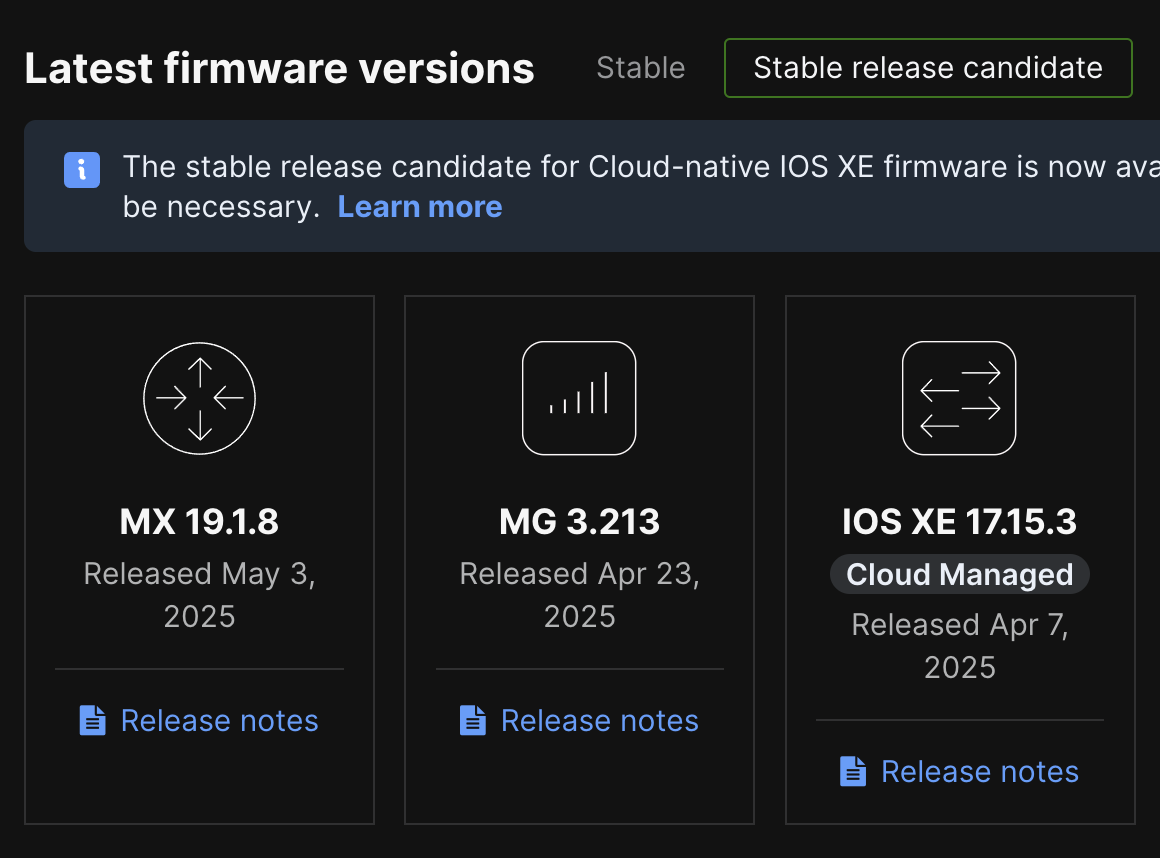This screenshot has height=858, width=1160.
Task: Open the Learn more link
Action: tap(419, 207)
